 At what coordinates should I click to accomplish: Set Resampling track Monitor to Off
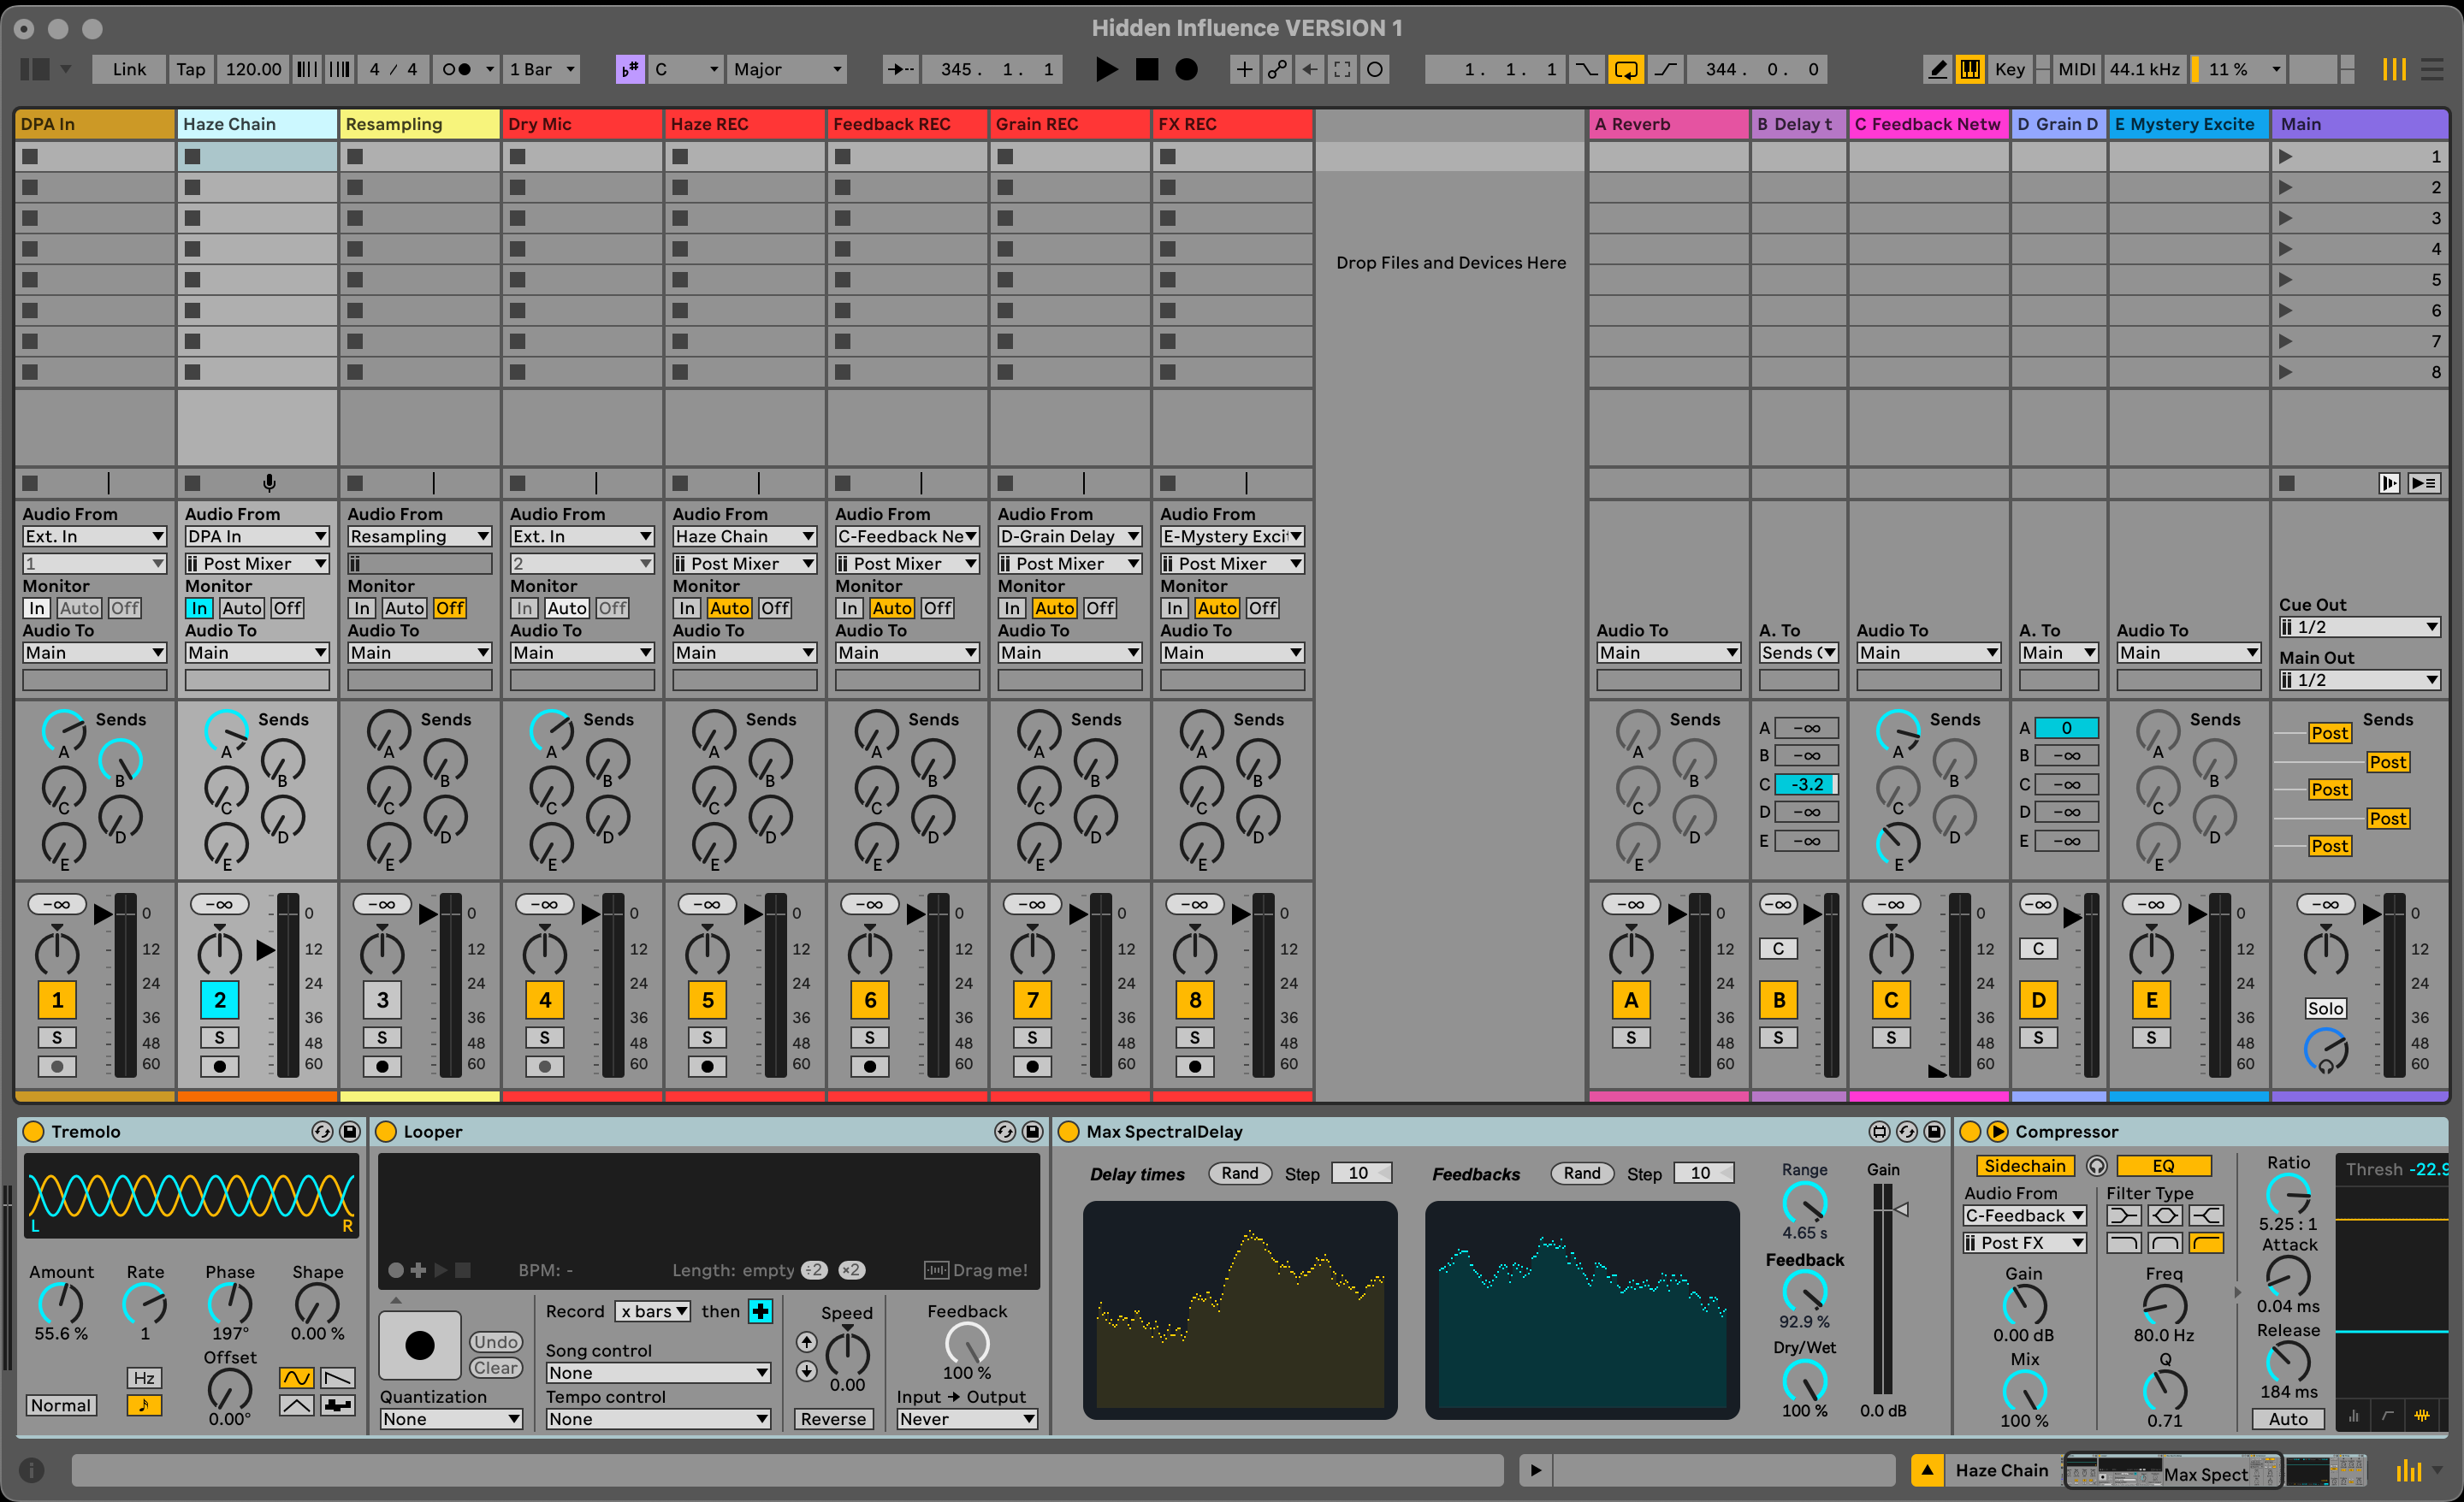(x=449, y=608)
